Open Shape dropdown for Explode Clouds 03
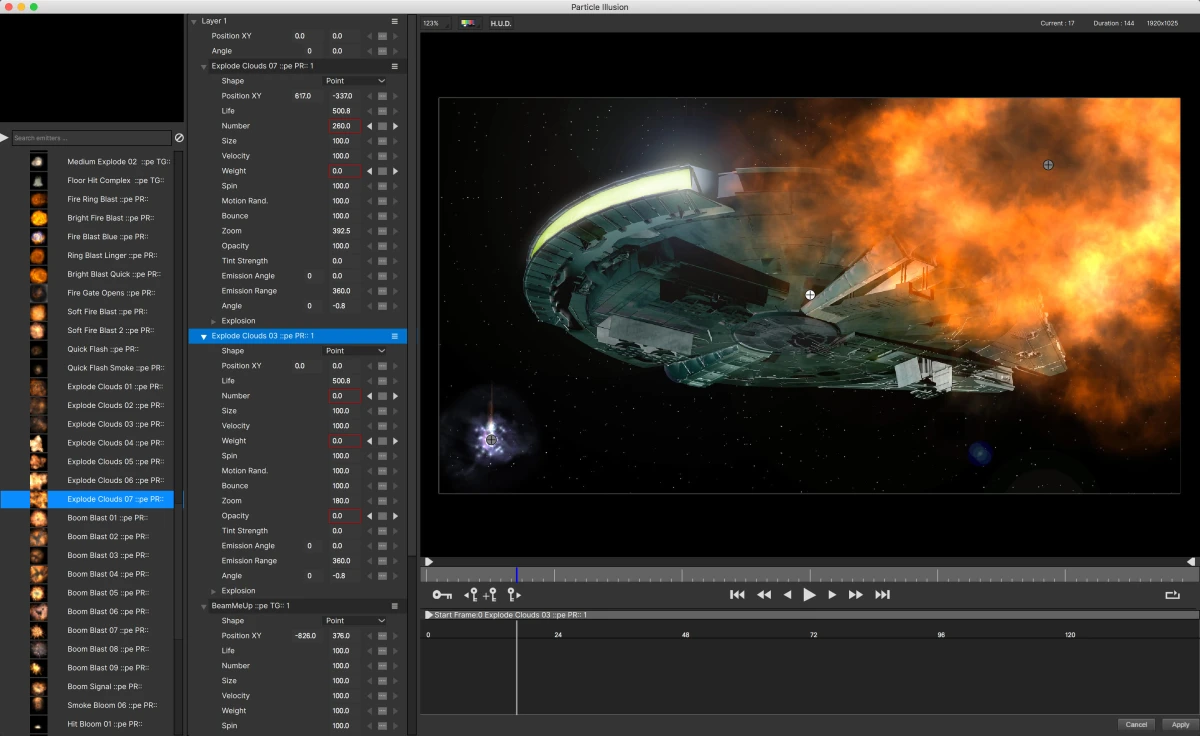This screenshot has height=736, width=1200. pyautogui.click(x=355, y=351)
